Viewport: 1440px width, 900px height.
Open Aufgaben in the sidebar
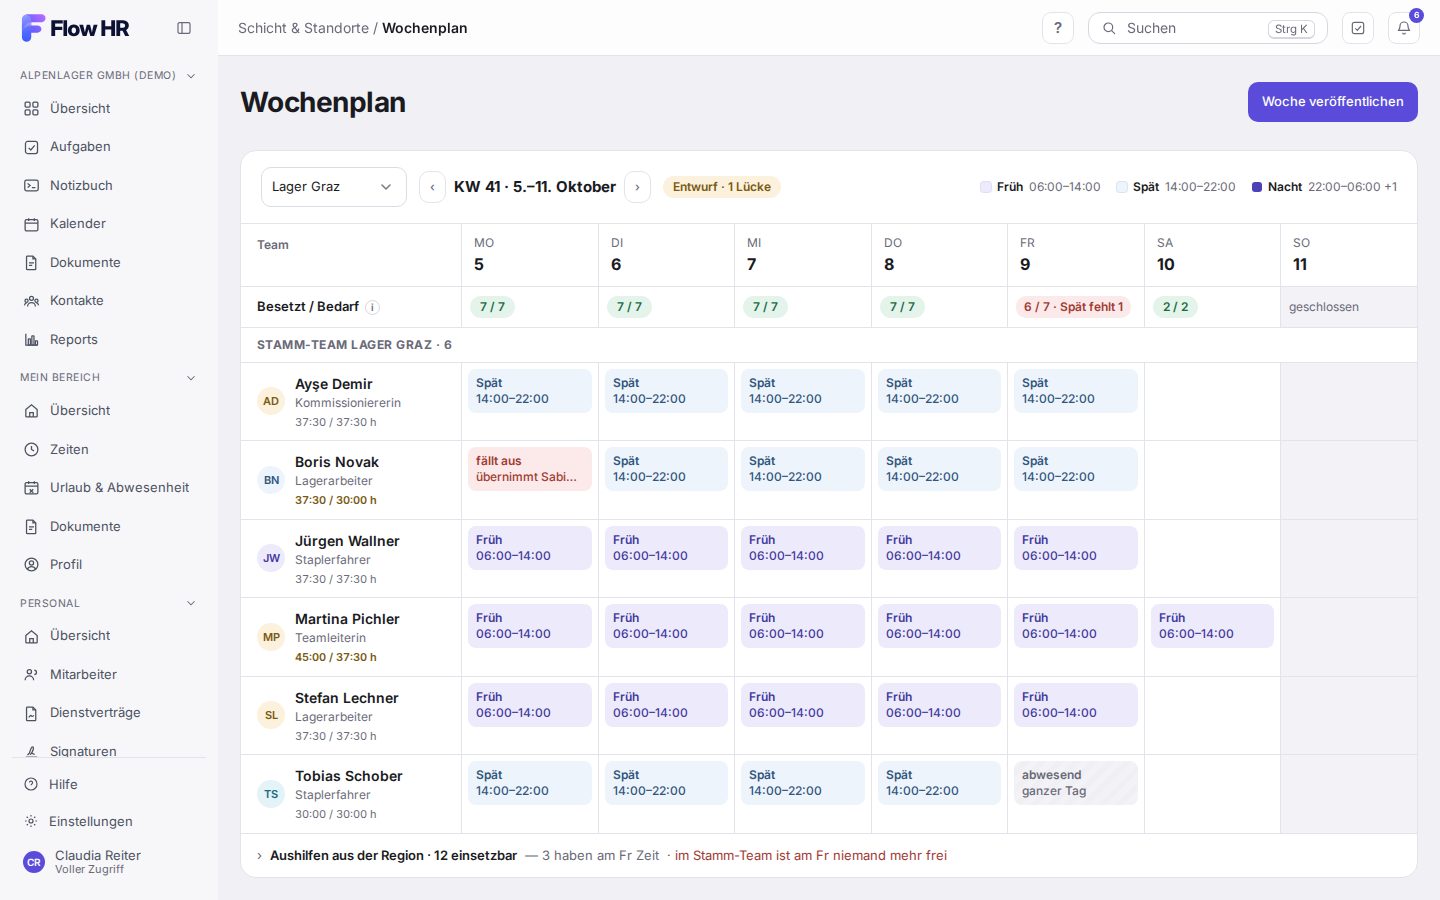coord(109,147)
